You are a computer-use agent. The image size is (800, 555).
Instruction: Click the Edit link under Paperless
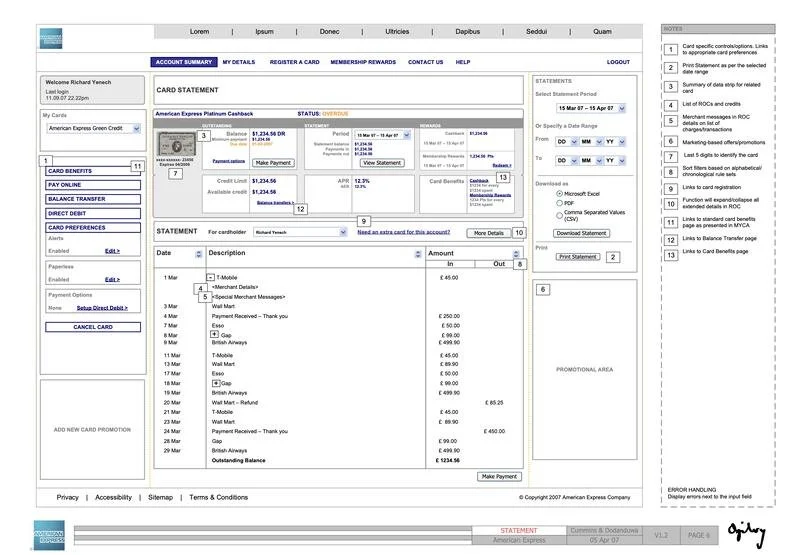click(x=112, y=280)
